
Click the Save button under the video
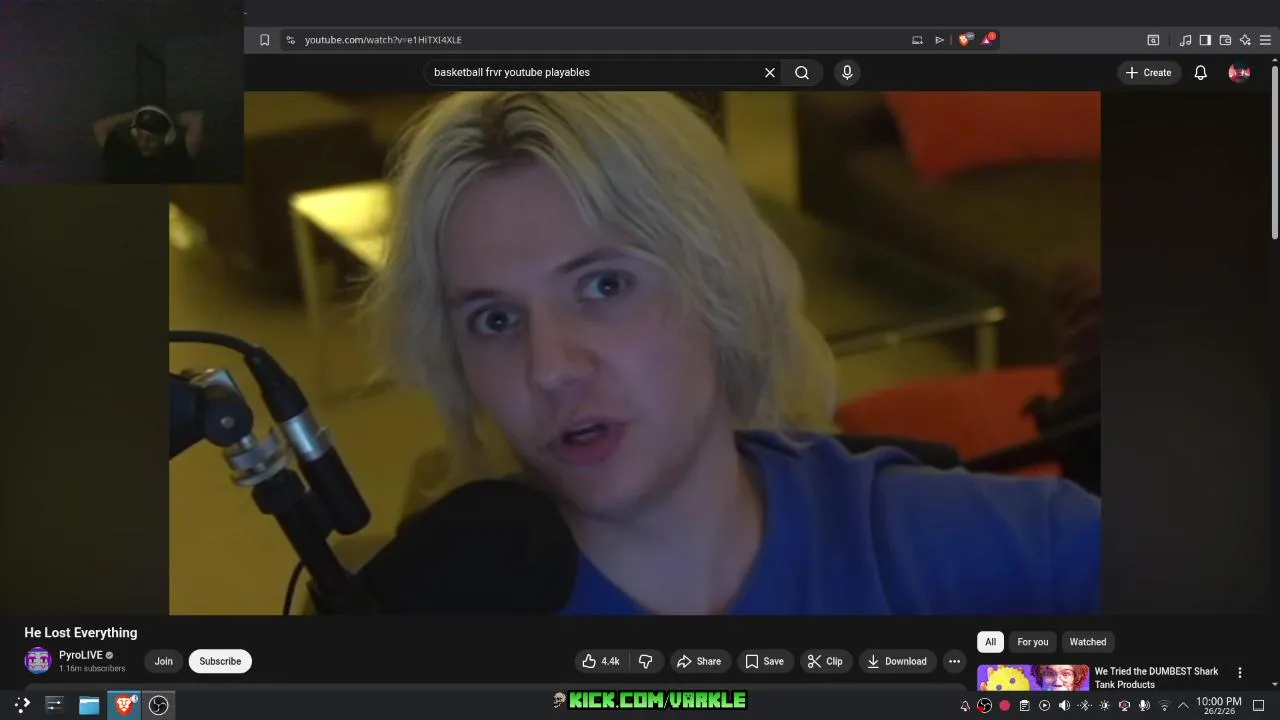764,661
